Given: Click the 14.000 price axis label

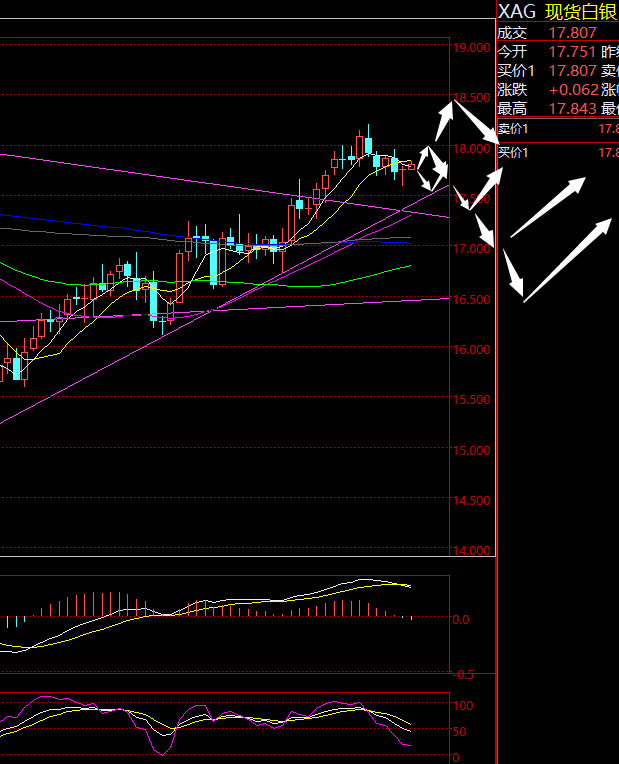Looking at the screenshot, I should pyautogui.click(x=471, y=551).
